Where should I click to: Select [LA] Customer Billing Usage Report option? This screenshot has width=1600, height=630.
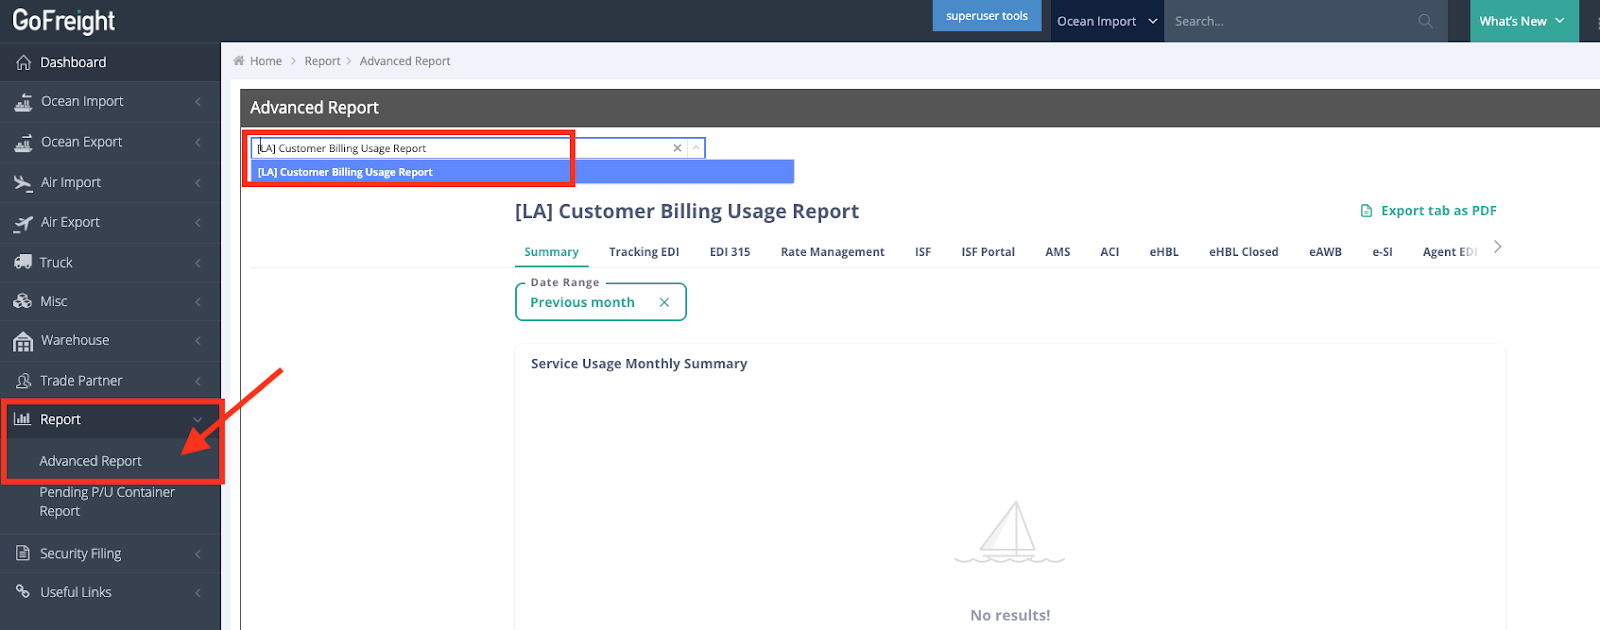click(x=345, y=172)
